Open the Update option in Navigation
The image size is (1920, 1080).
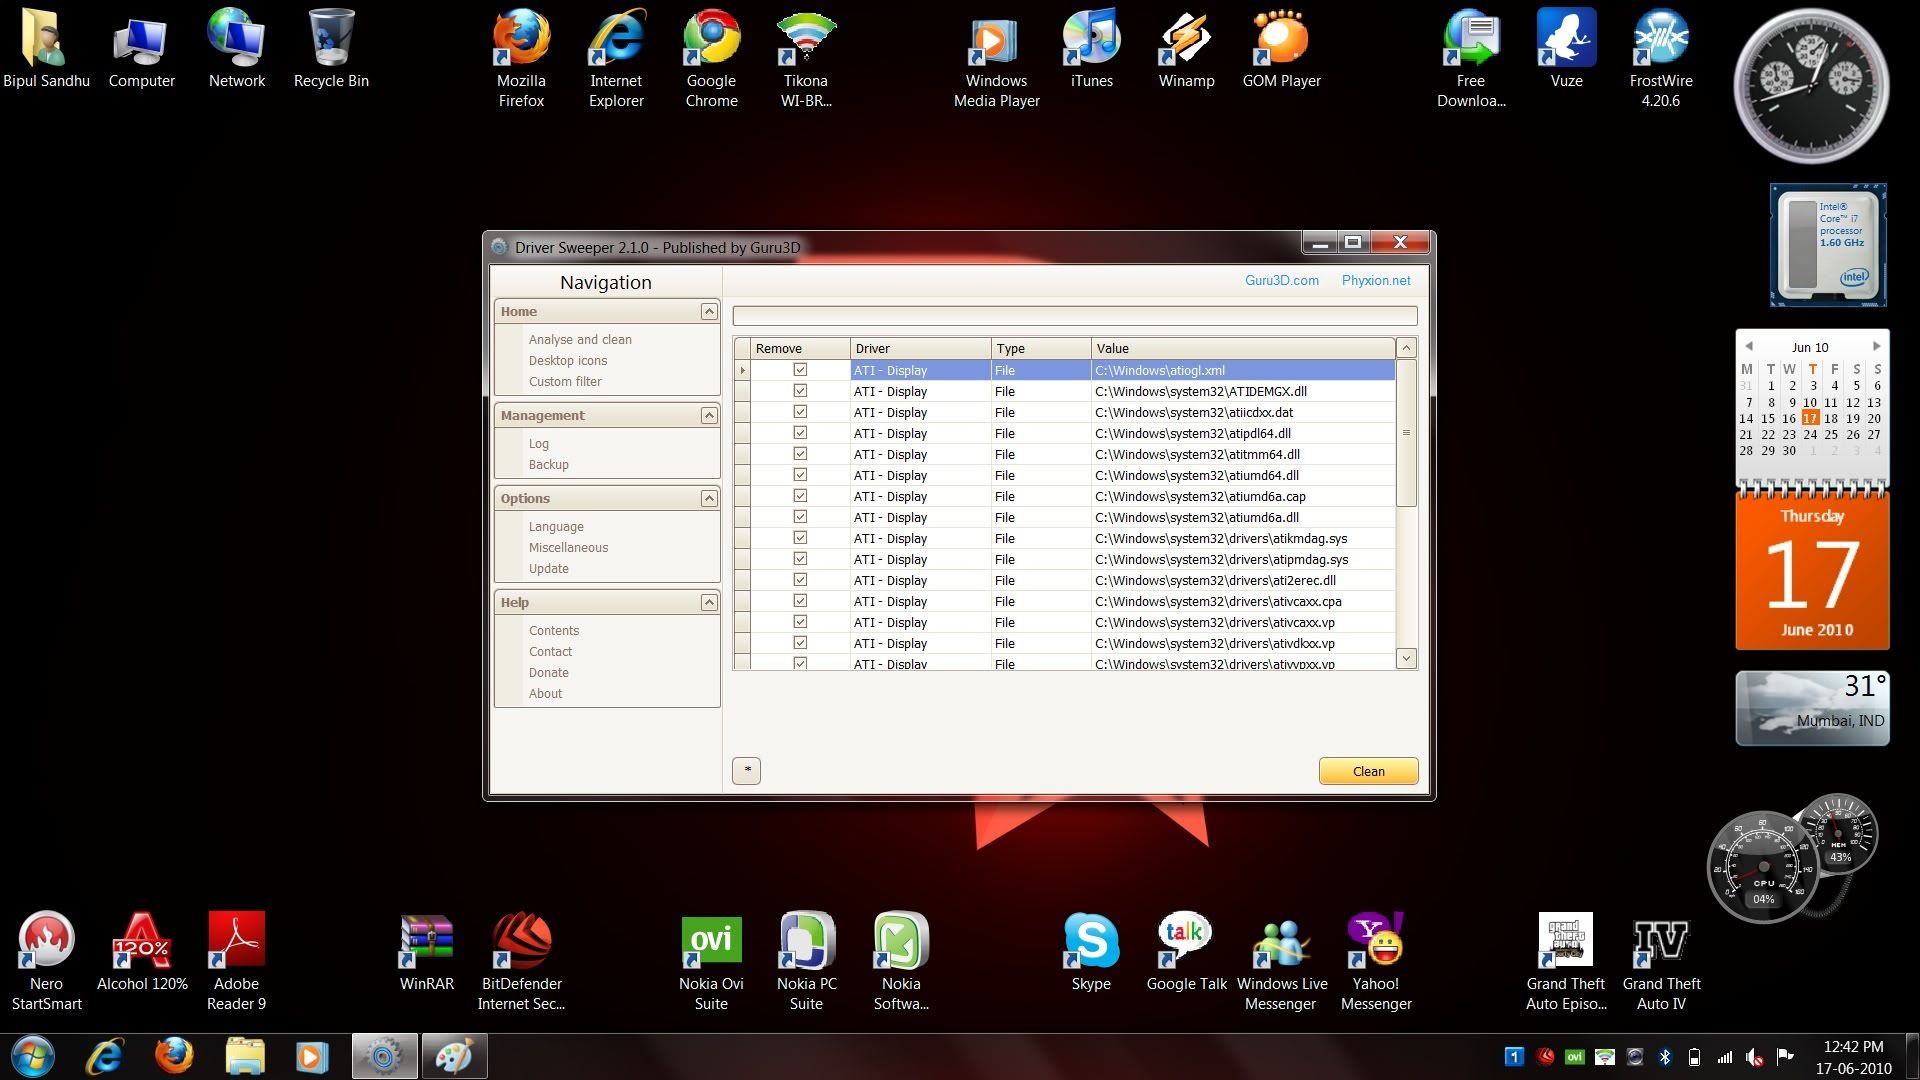tap(548, 569)
